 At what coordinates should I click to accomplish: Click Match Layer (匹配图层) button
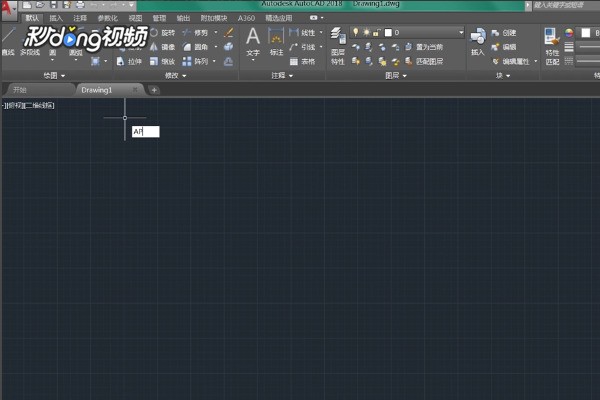(x=424, y=61)
